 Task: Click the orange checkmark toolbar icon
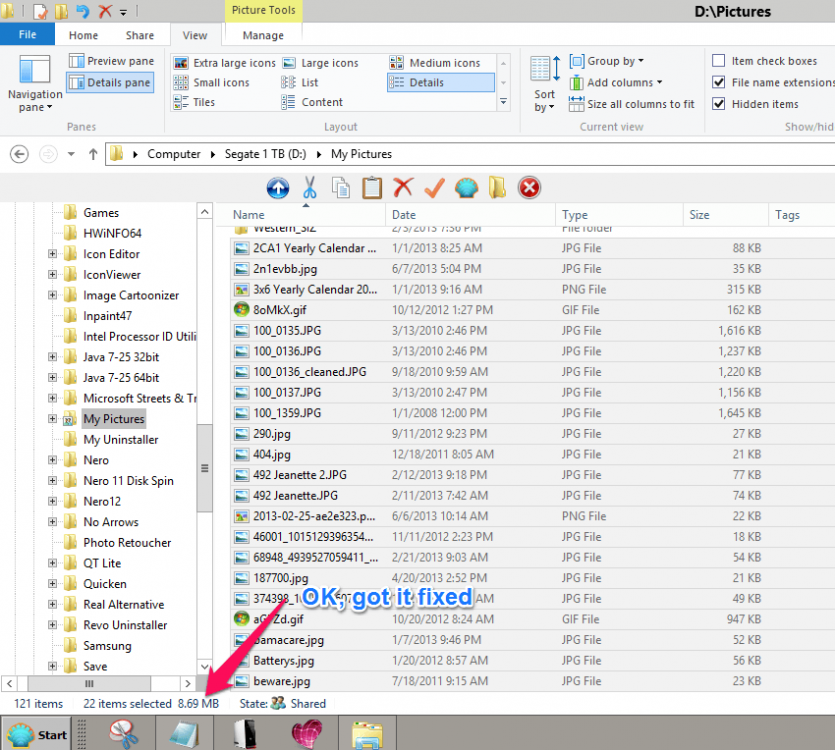[x=434, y=188]
